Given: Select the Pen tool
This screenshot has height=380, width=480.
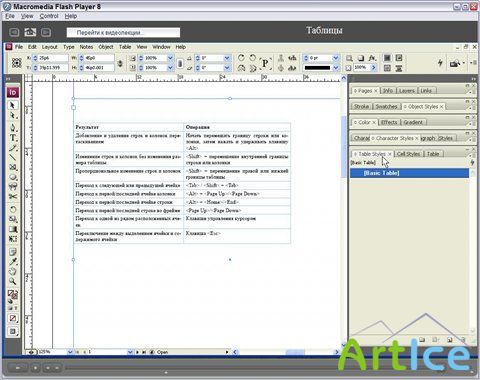Looking at the screenshot, I should click(x=13, y=128).
